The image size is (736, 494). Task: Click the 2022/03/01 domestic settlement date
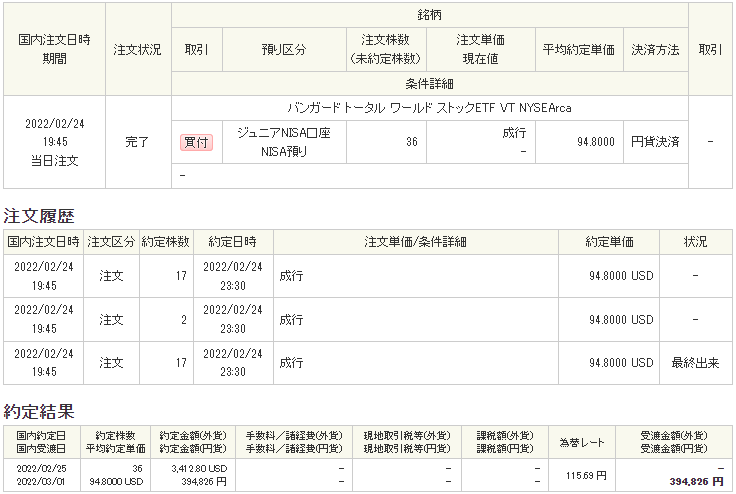pos(41,482)
